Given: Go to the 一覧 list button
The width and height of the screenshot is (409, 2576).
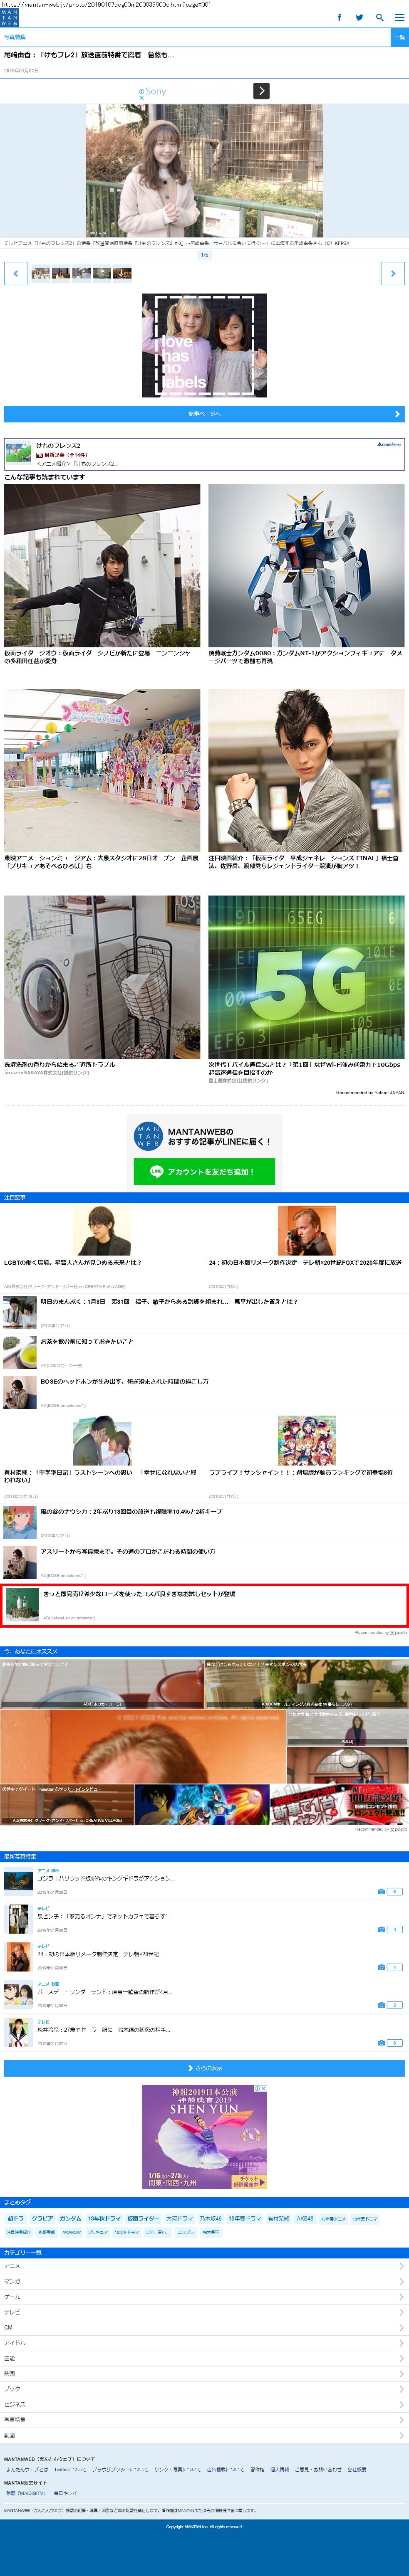Looking at the screenshot, I should click(x=399, y=37).
